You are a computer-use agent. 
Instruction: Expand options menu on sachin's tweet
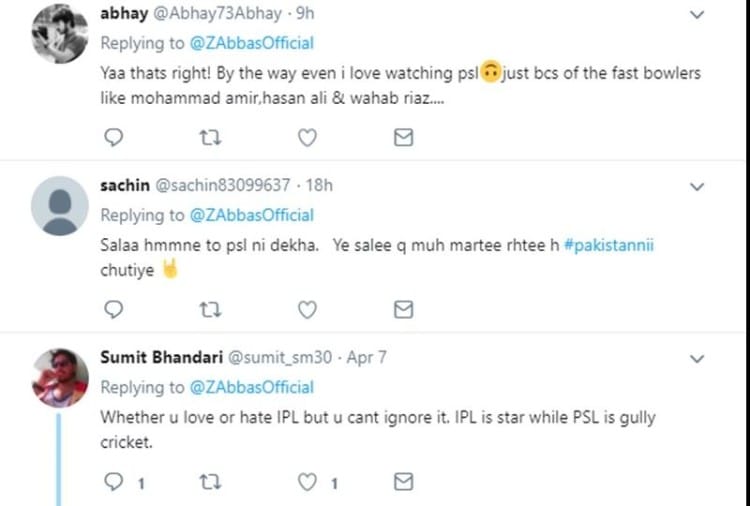[x=698, y=187]
